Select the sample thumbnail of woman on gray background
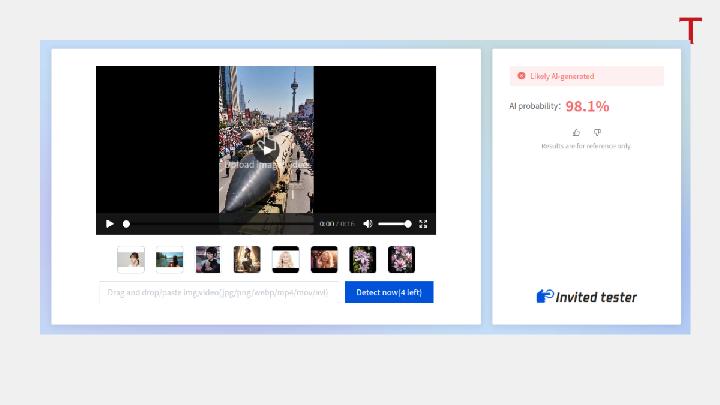The height and width of the screenshot is (405, 720). point(131,259)
